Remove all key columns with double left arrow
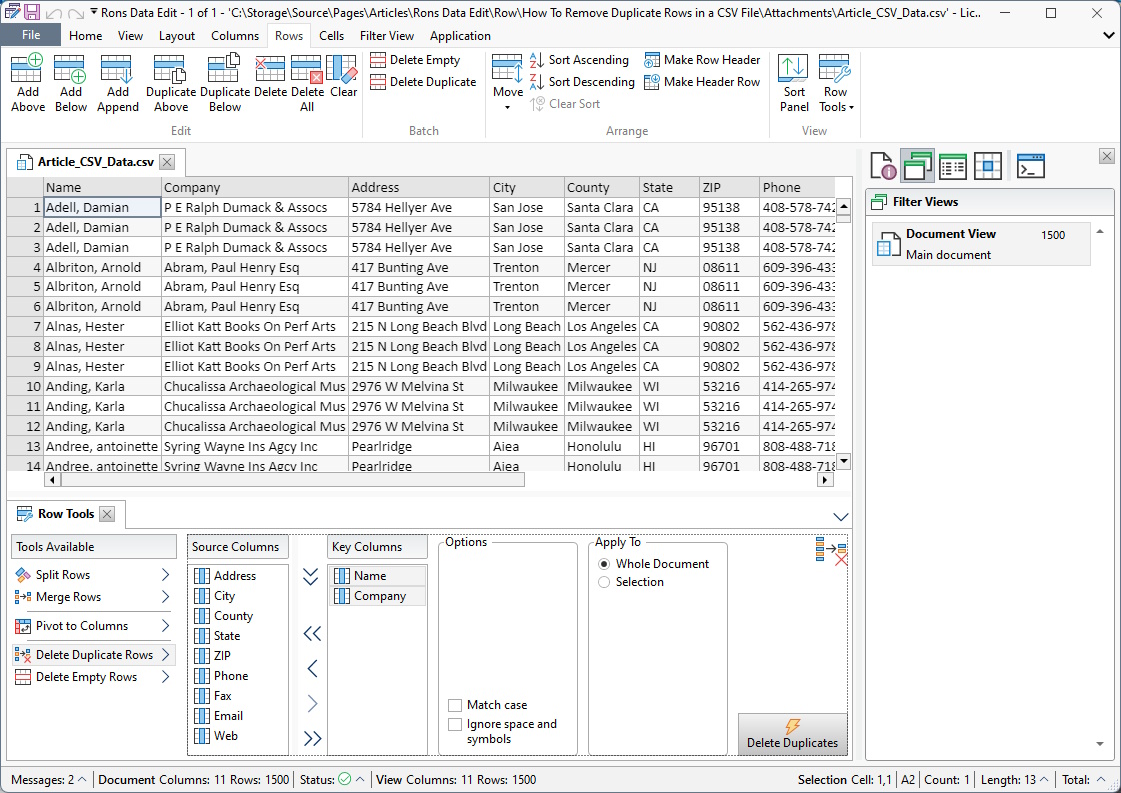Screen dimensions: 1121x793 pyautogui.click(x=312, y=634)
